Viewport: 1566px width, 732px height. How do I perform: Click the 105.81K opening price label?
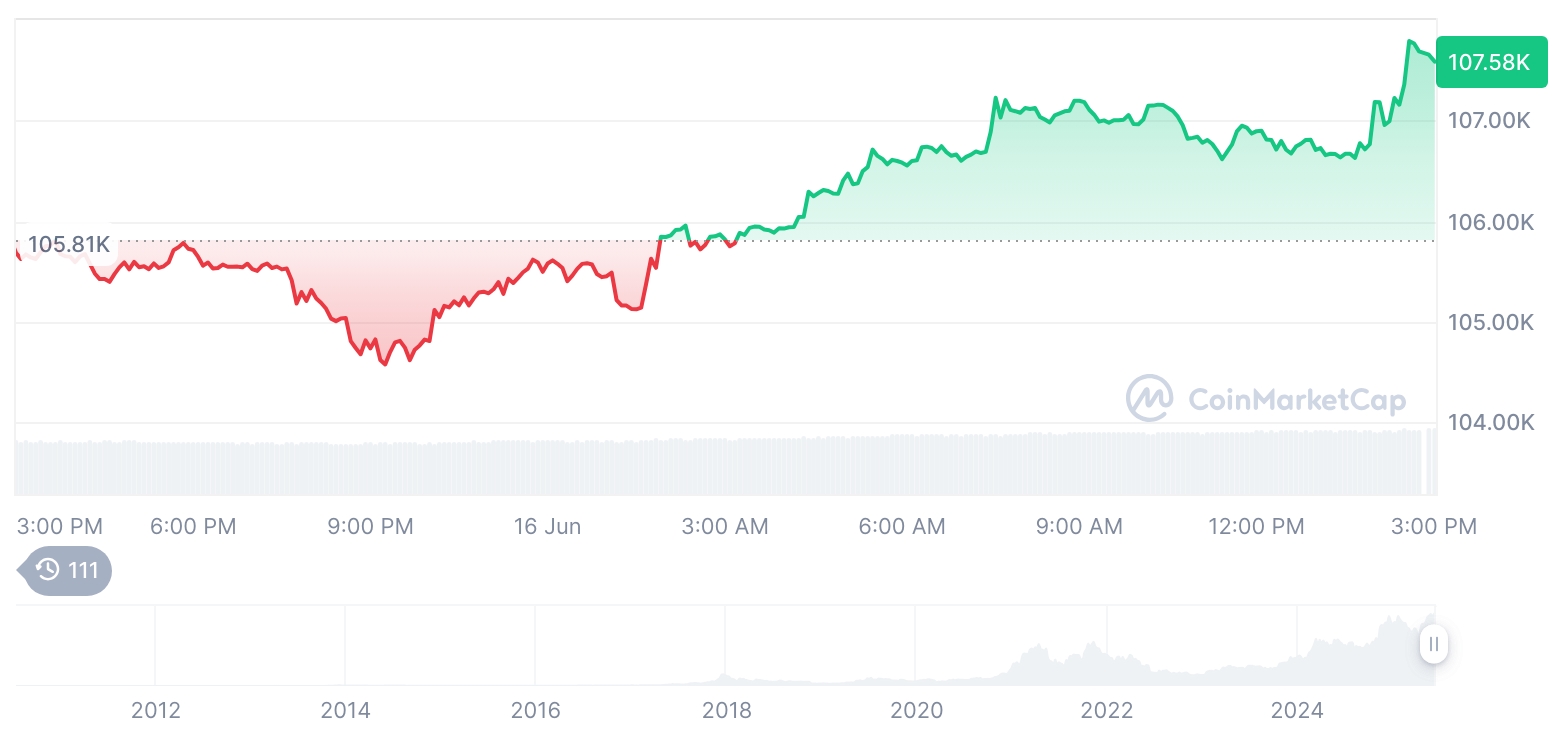[68, 244]
